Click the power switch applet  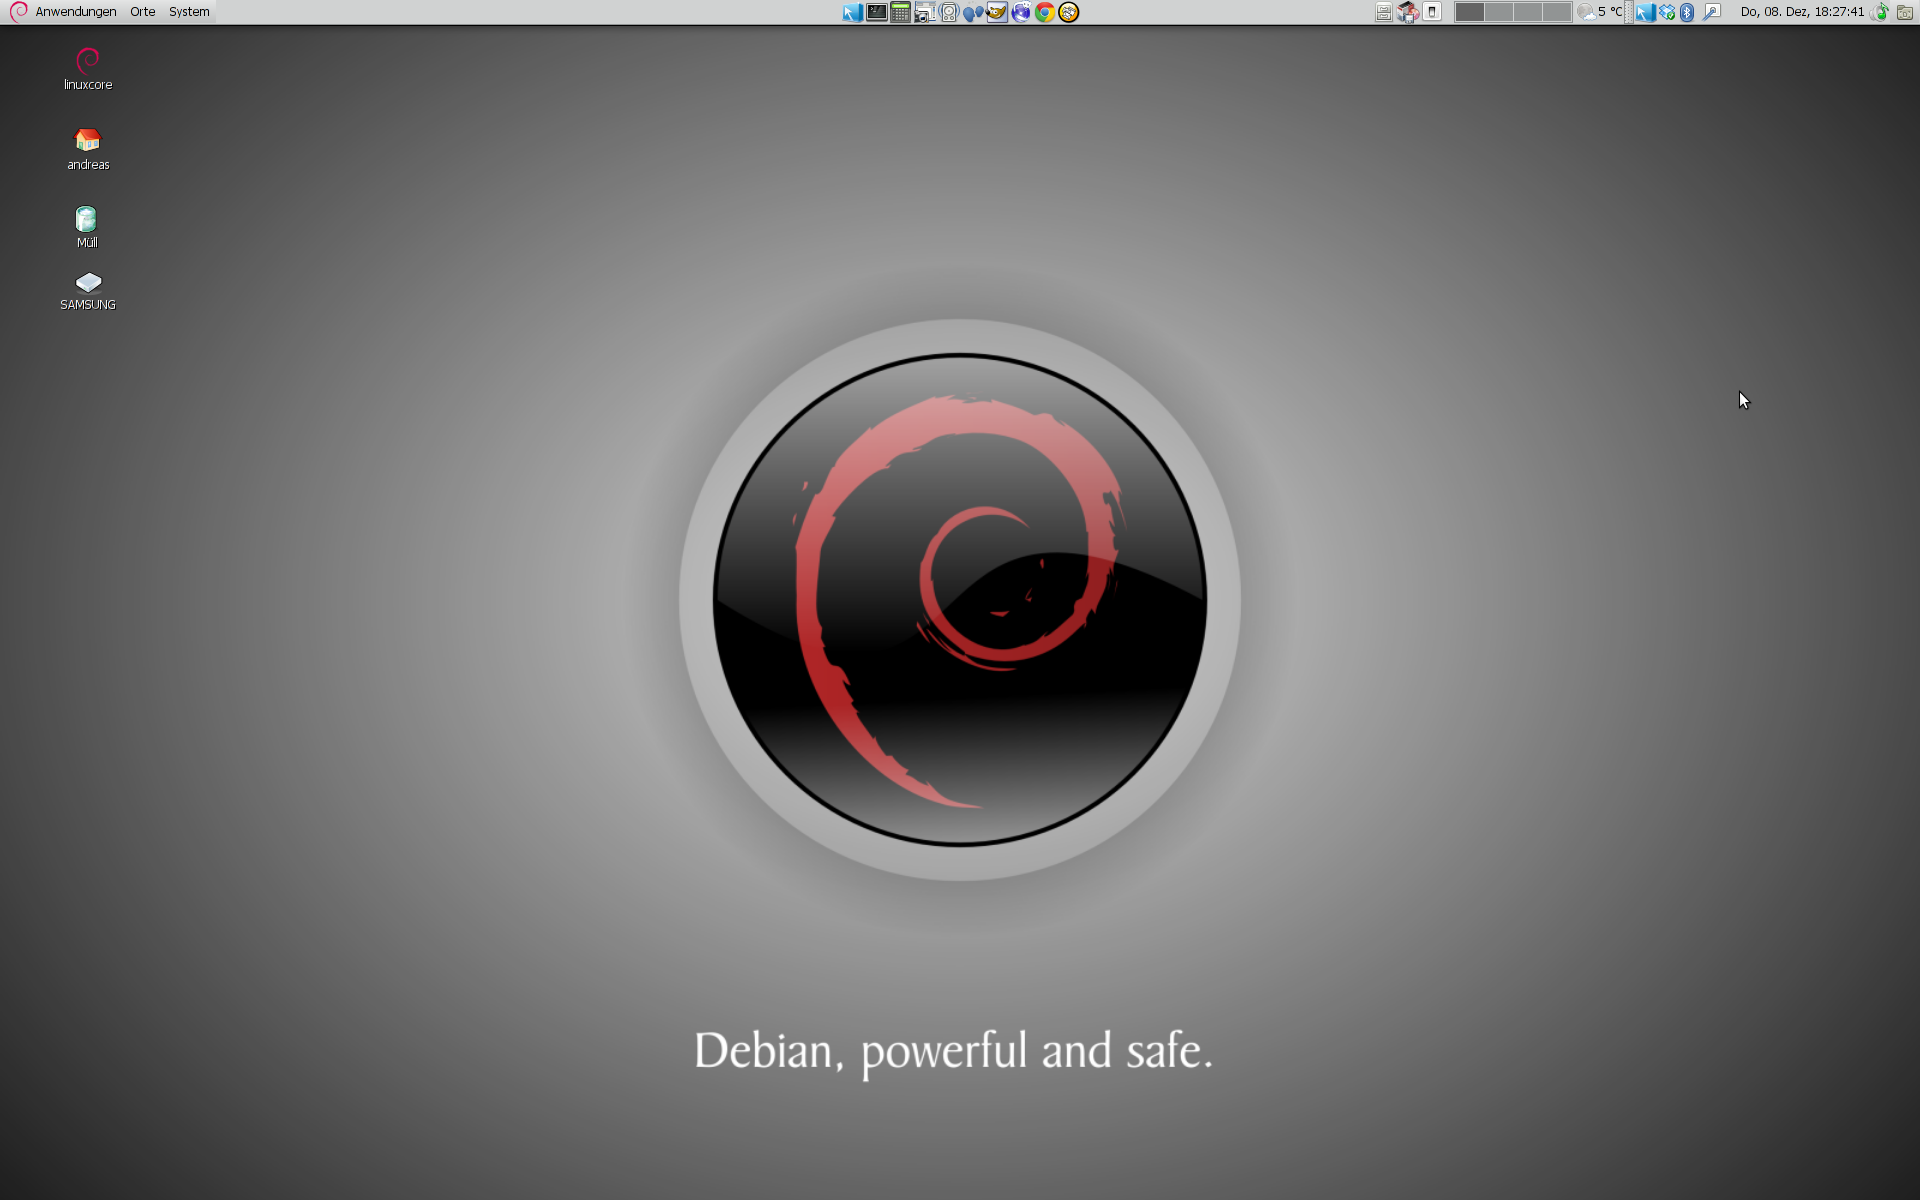point(1432,12)
